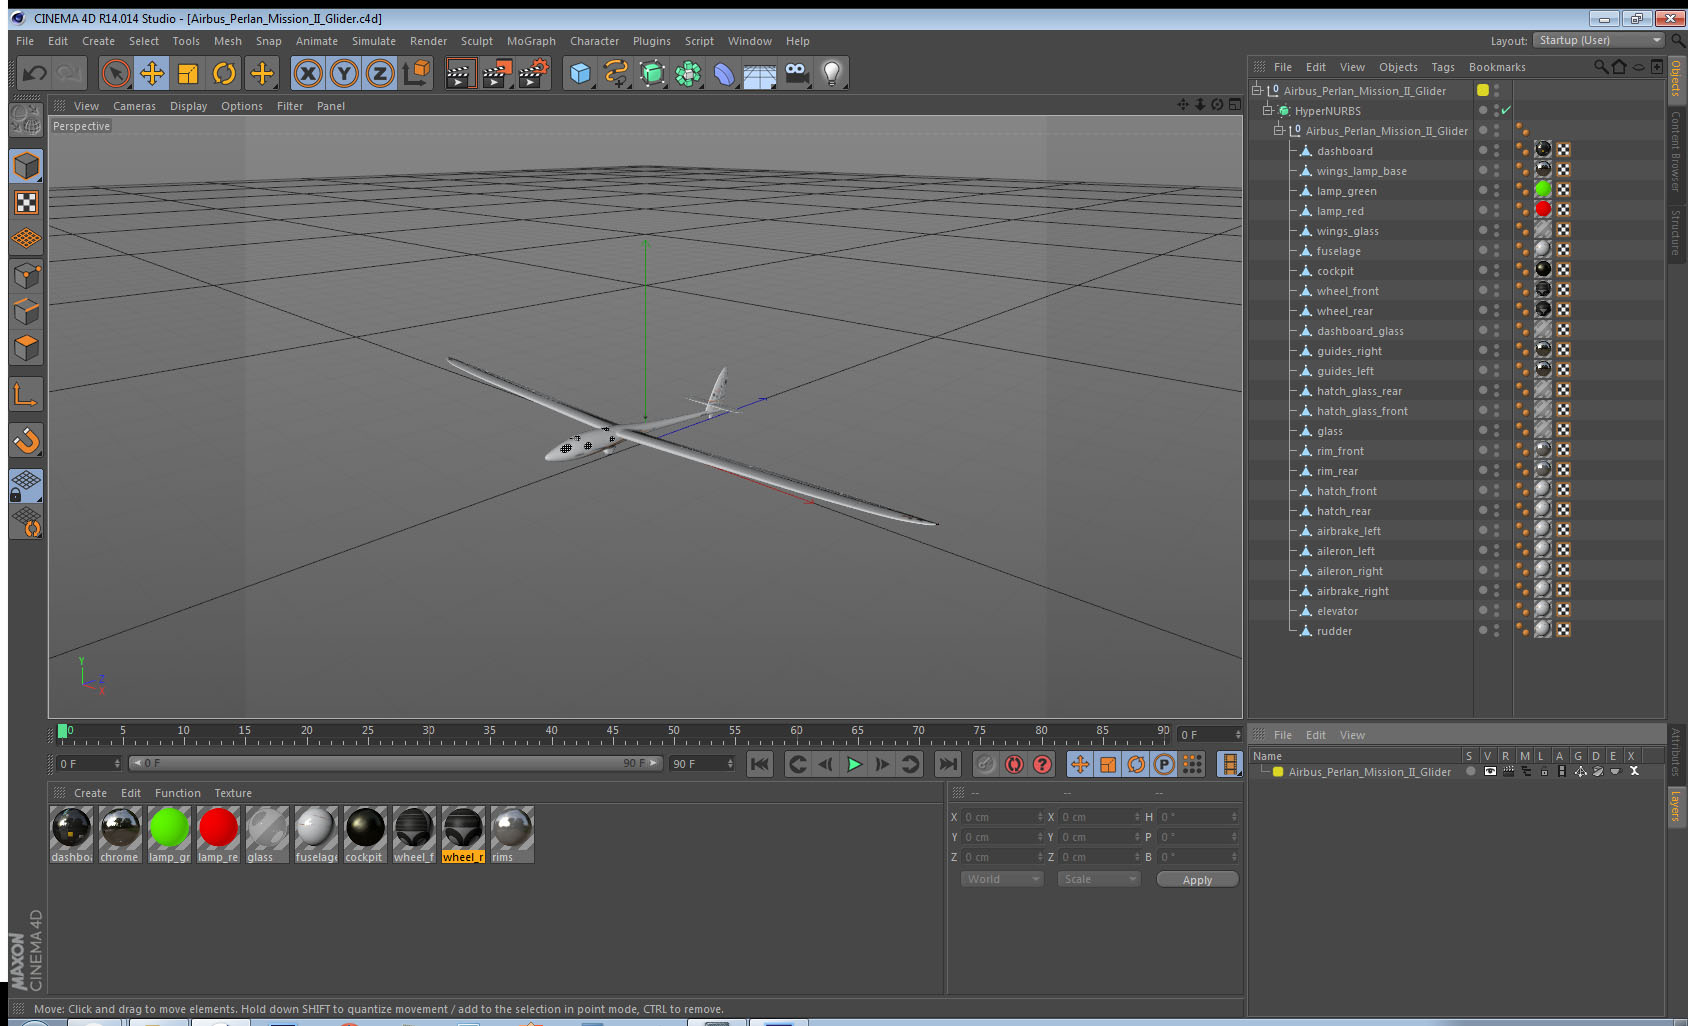Open the Mesh menu

pyautogui.click(x=227, y=41)
